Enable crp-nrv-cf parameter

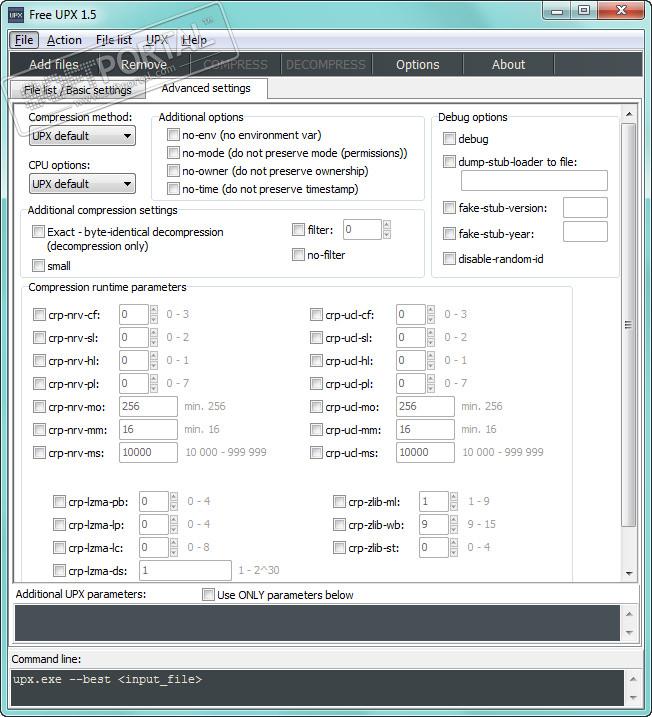coord(39,315)
